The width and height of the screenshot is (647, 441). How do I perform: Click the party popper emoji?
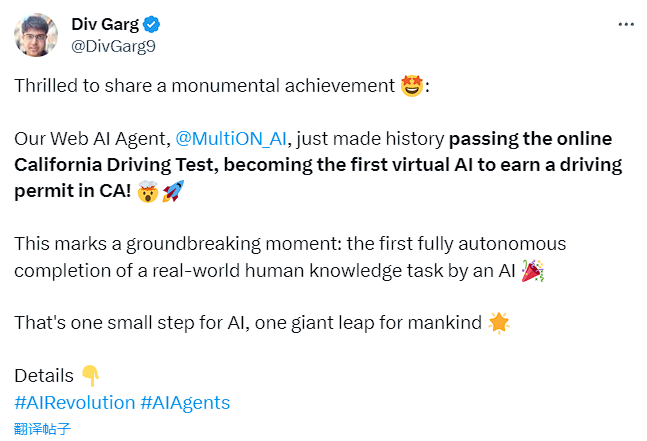[x=532, y=270]
